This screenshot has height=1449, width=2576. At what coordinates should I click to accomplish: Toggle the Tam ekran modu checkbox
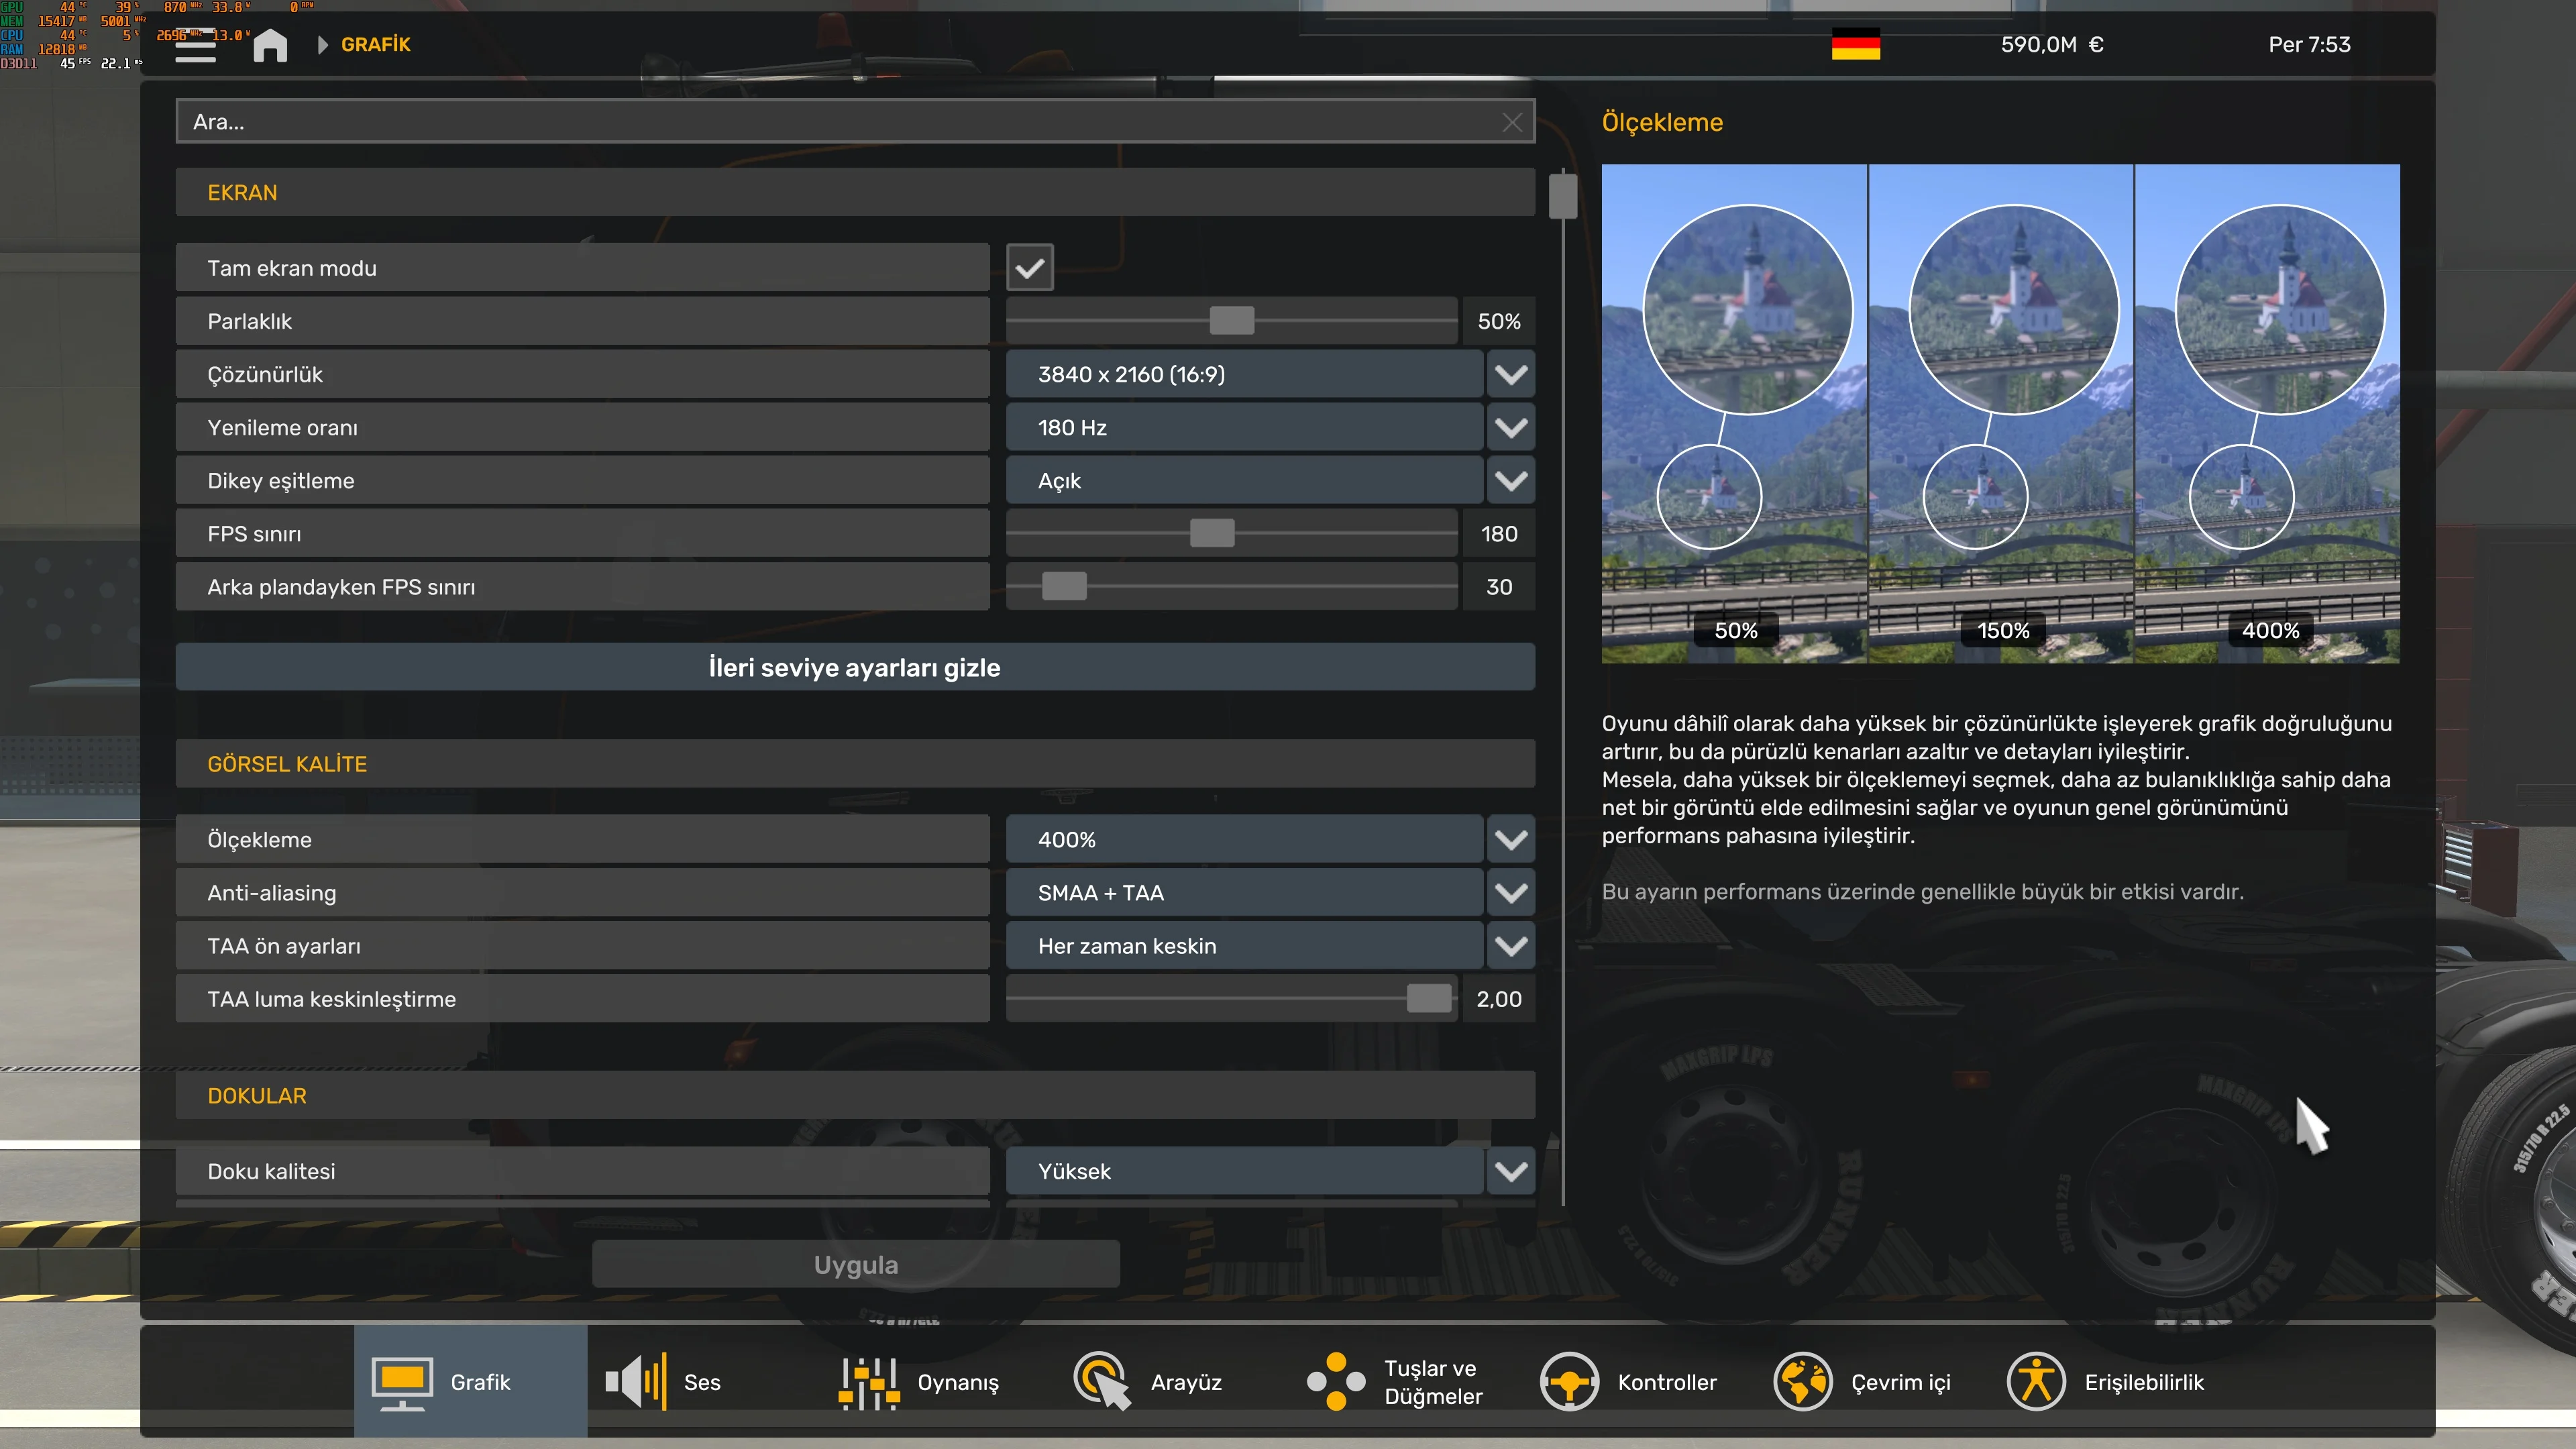tap(1029, 268)
